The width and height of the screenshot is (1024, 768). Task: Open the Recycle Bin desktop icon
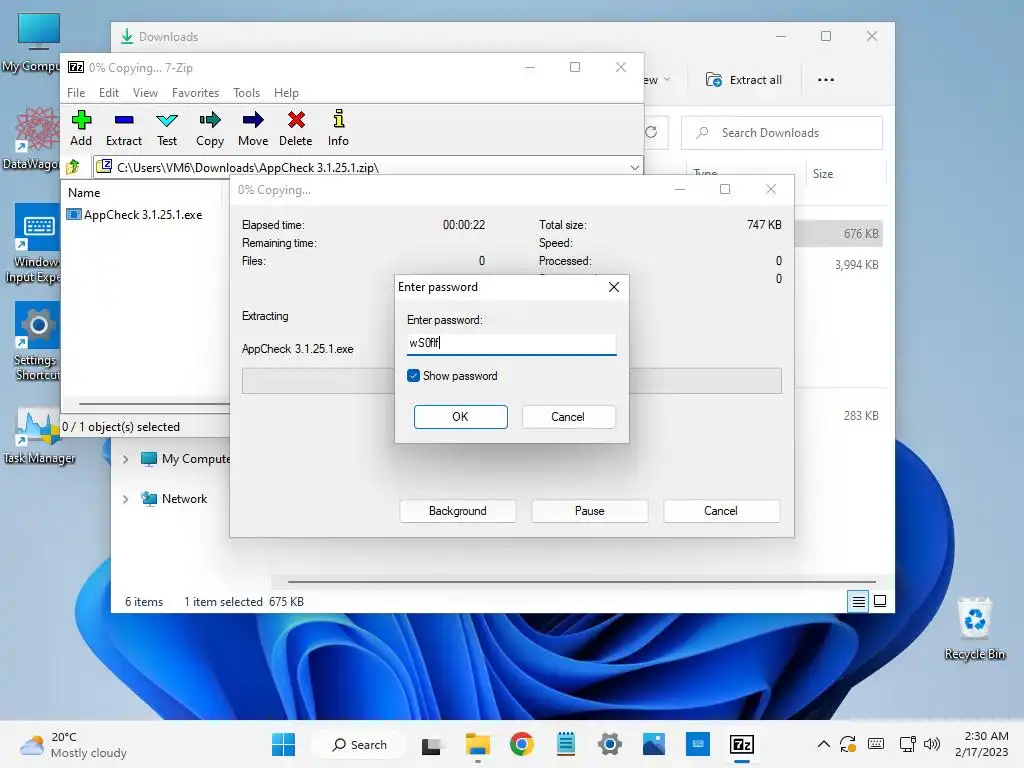point(974,629)
